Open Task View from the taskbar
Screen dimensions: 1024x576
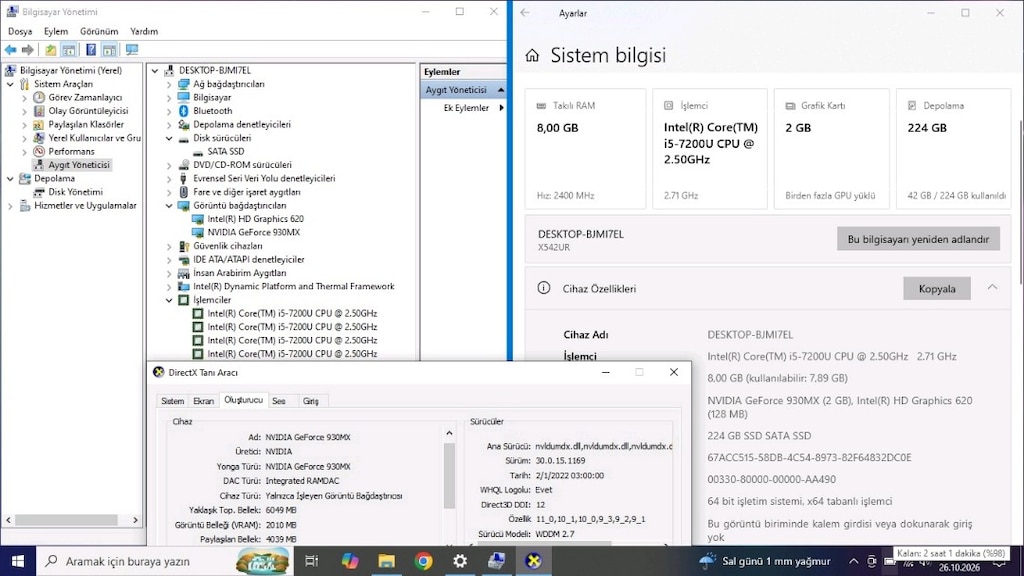312,561
